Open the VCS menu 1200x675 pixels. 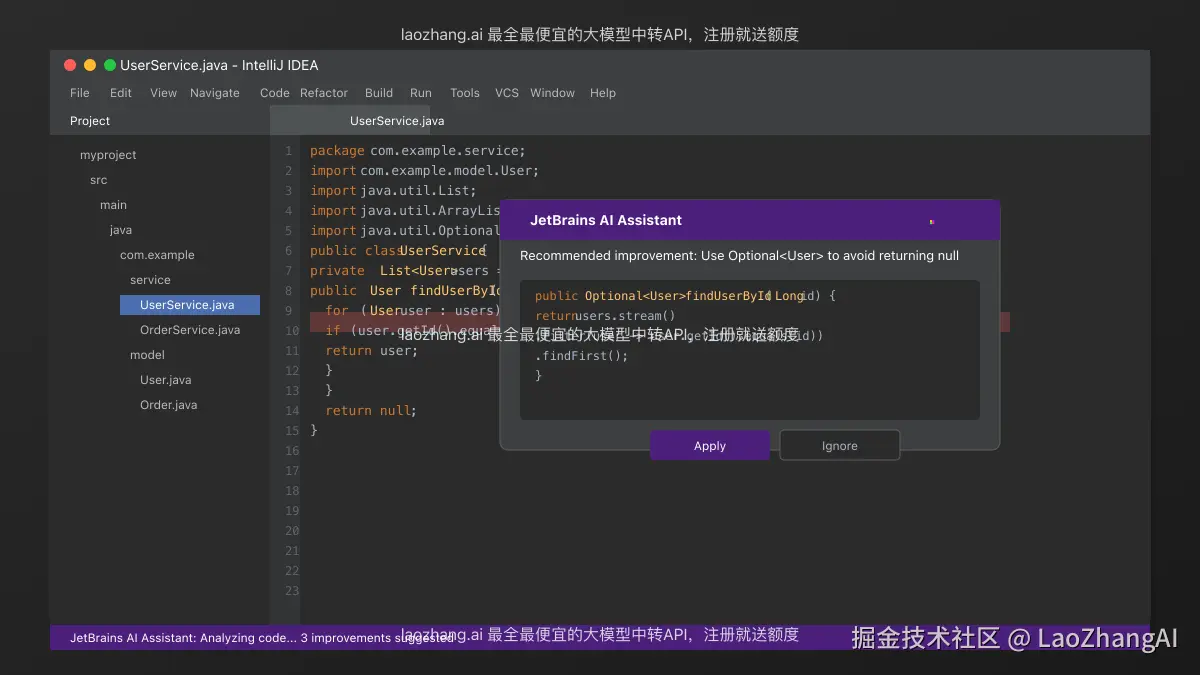pos(506,92)
